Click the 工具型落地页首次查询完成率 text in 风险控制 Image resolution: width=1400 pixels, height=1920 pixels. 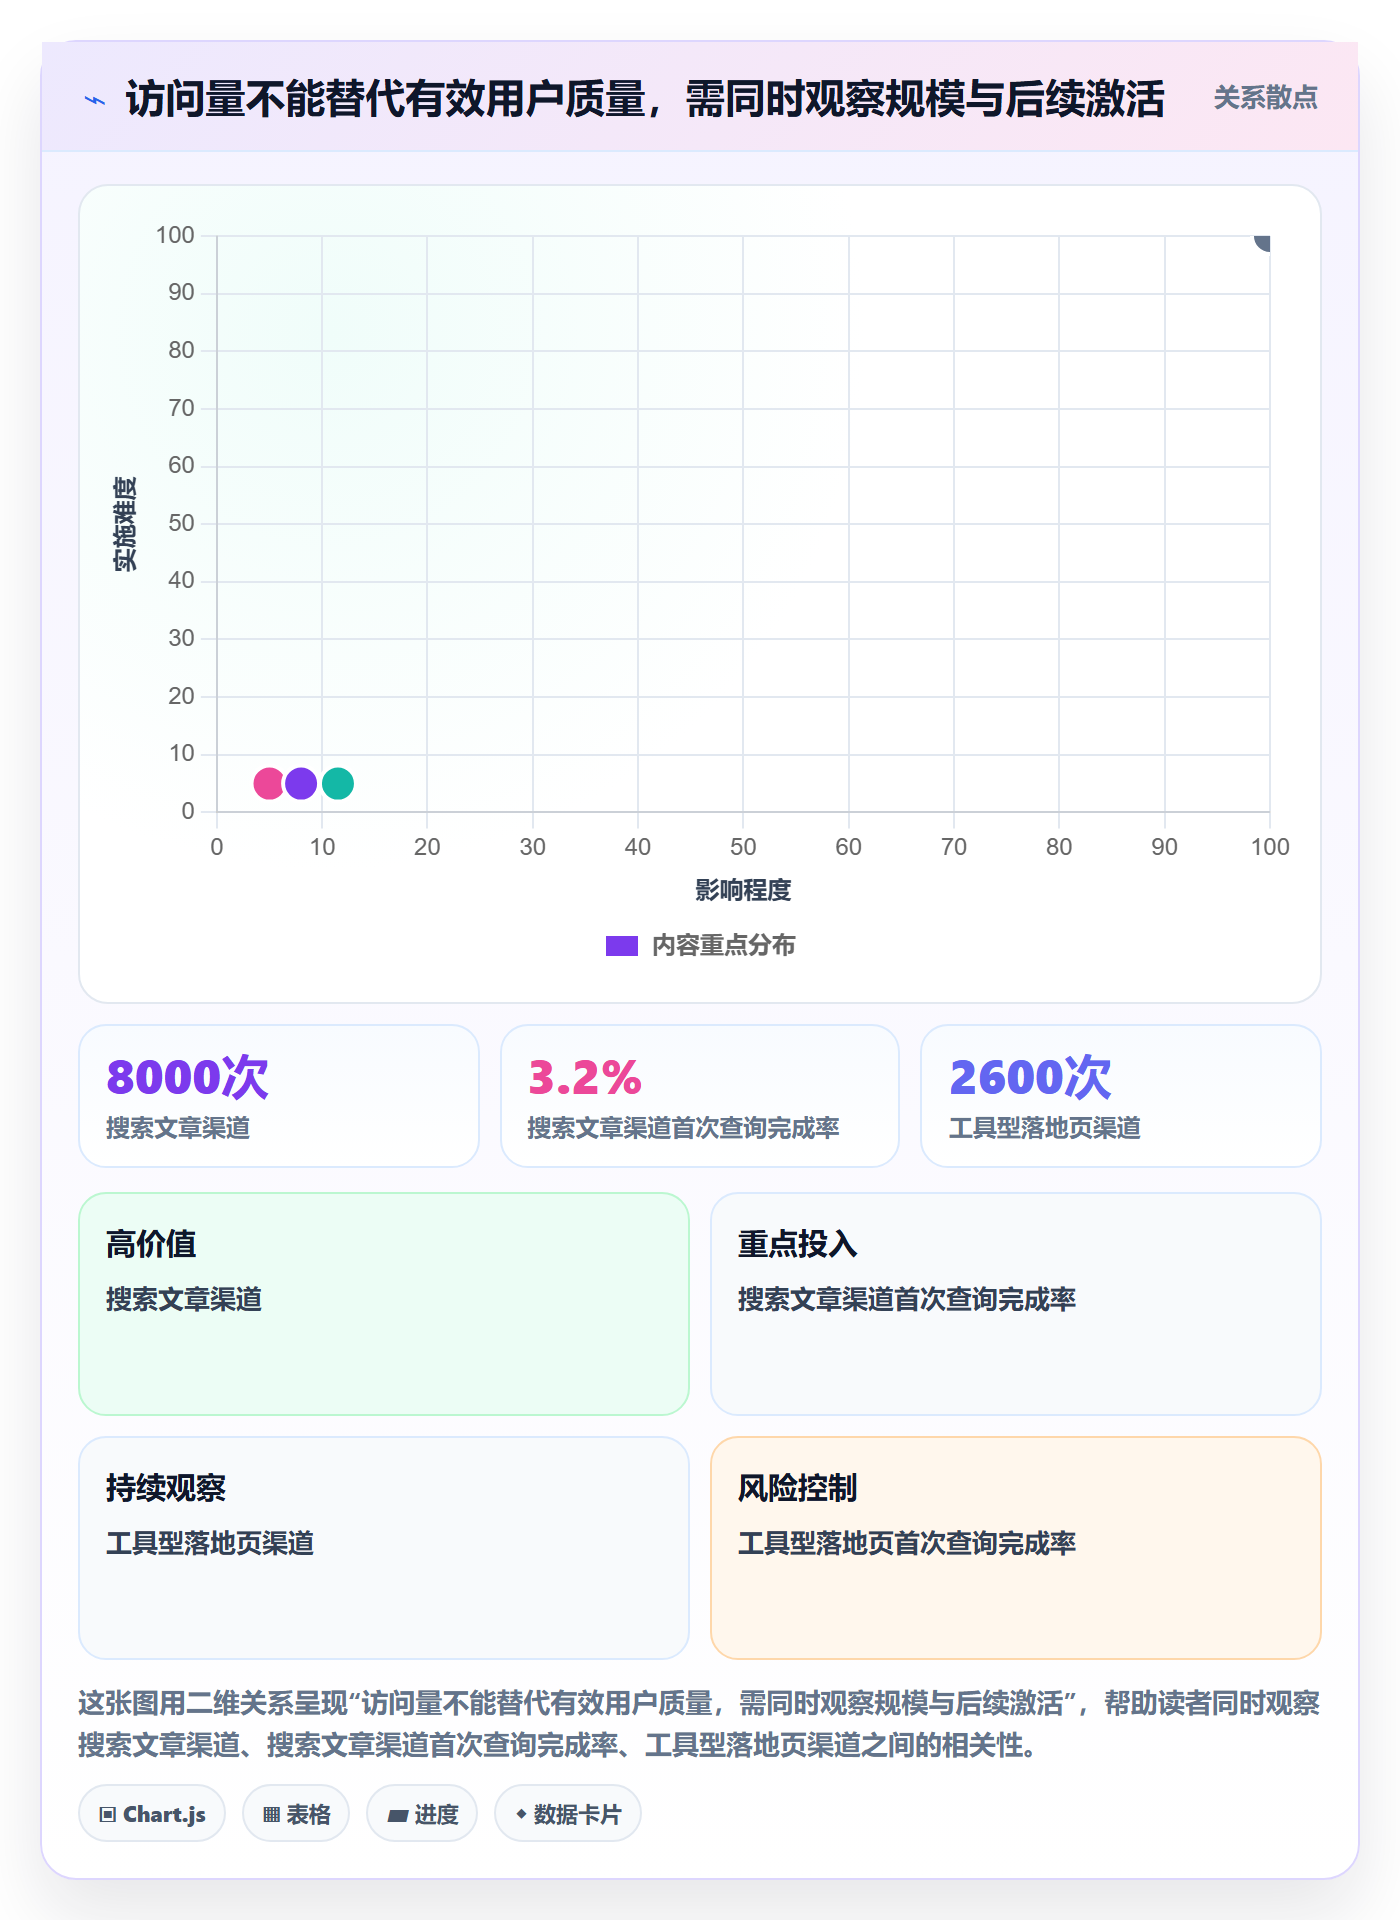tap(907, 1543)
